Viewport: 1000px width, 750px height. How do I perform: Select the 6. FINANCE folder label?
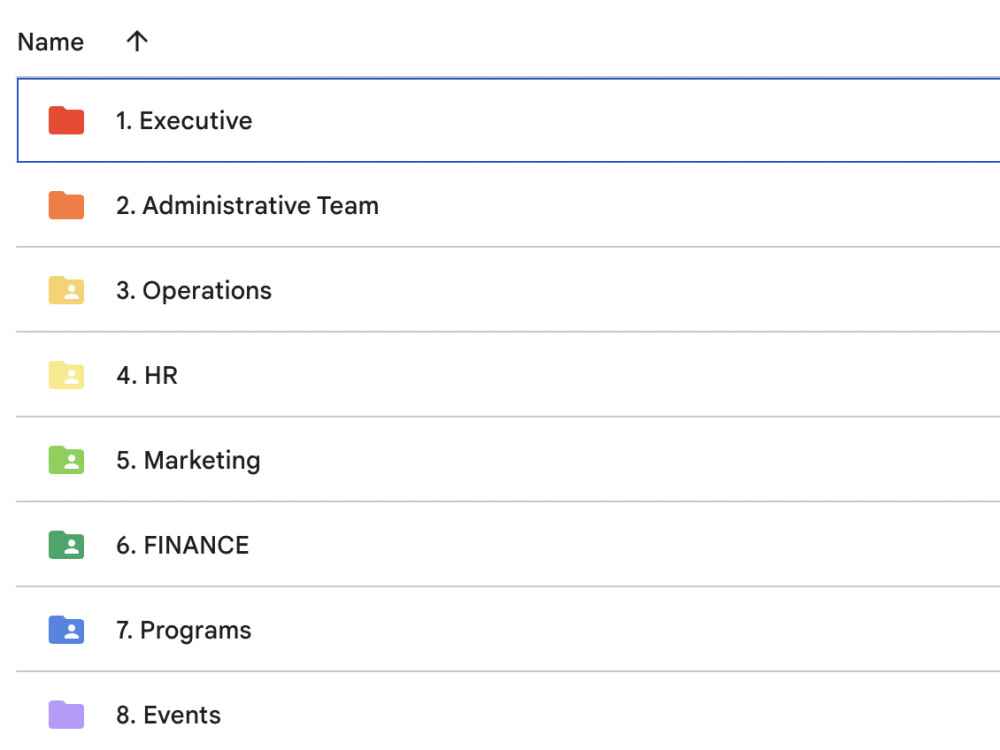(182, 545)
